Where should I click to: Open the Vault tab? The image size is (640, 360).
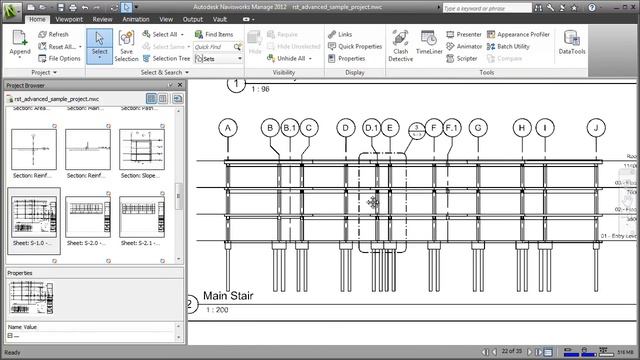coord(220,19)
